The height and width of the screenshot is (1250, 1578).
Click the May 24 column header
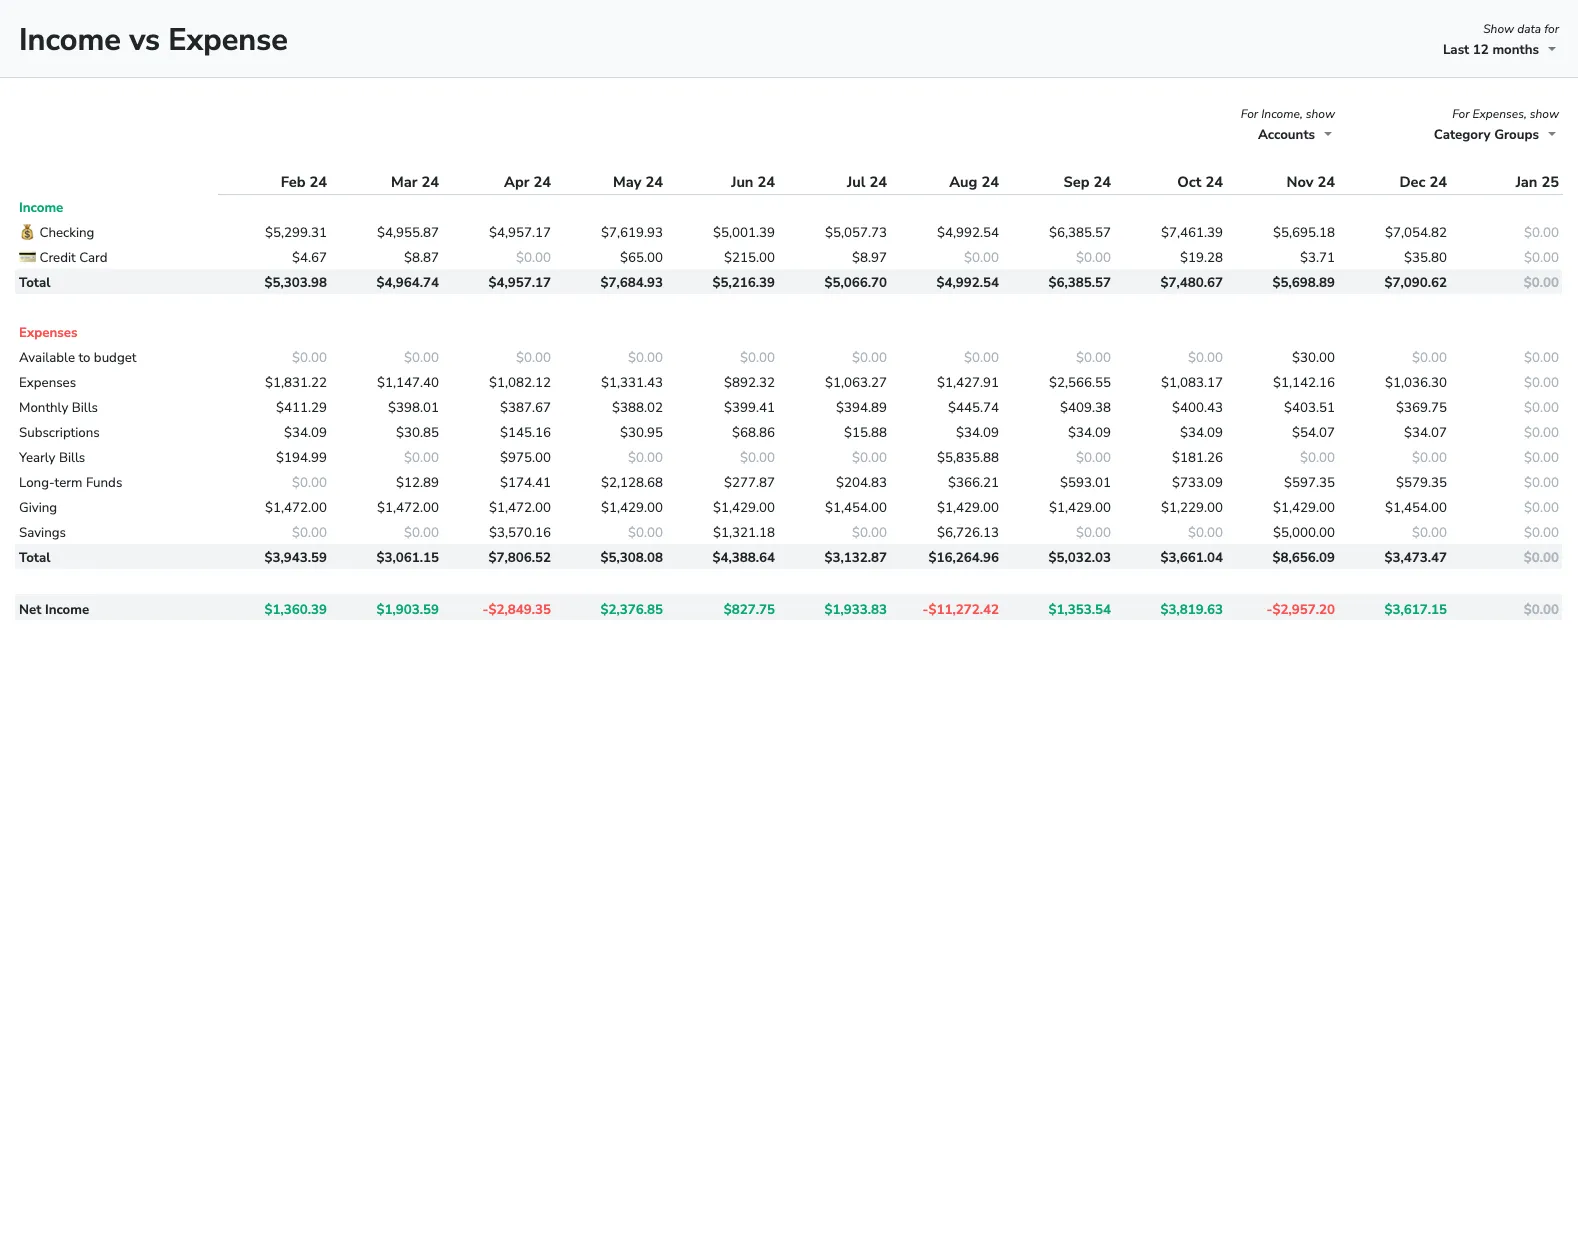638,182
